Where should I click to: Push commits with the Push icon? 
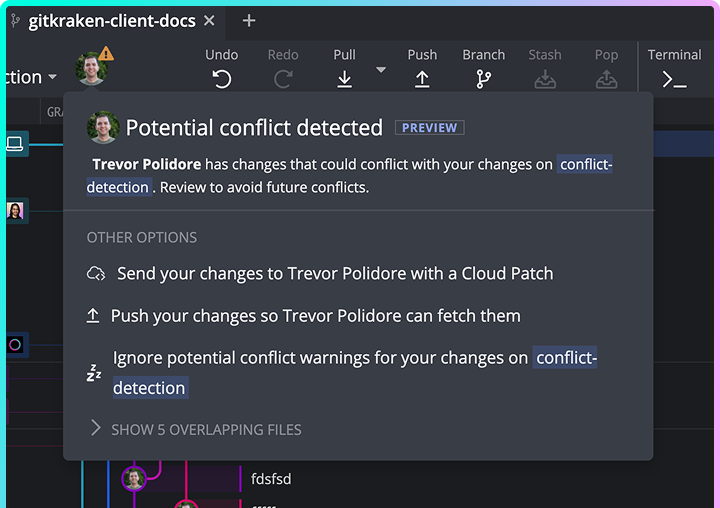(422, 79)
